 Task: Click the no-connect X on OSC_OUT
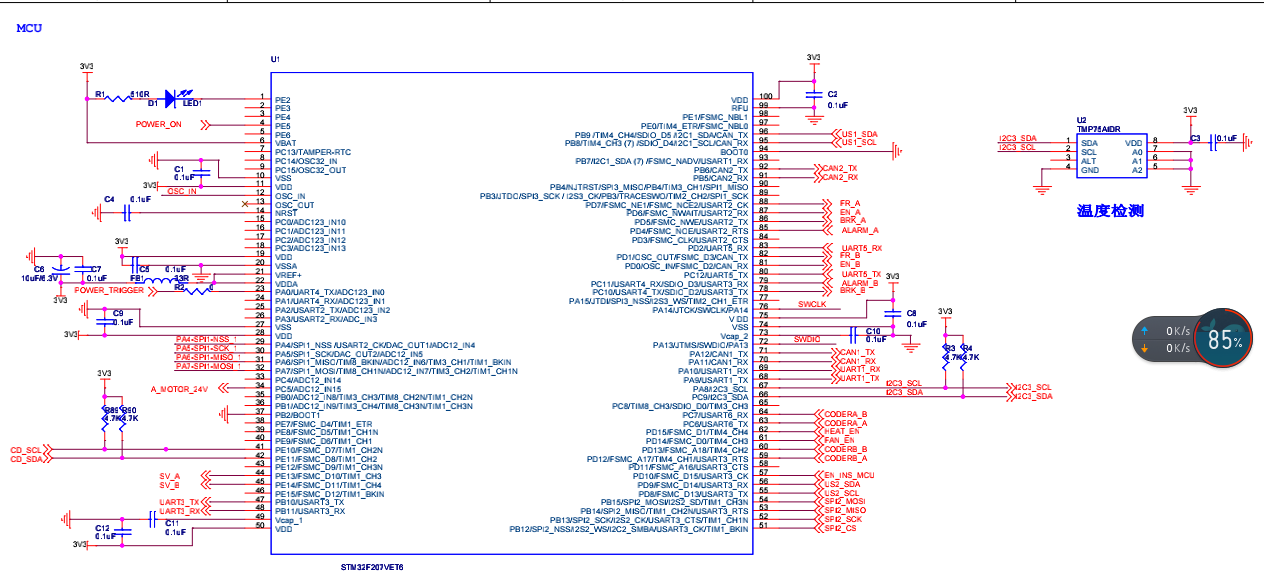pyautogui.click(x=246, y=205)
